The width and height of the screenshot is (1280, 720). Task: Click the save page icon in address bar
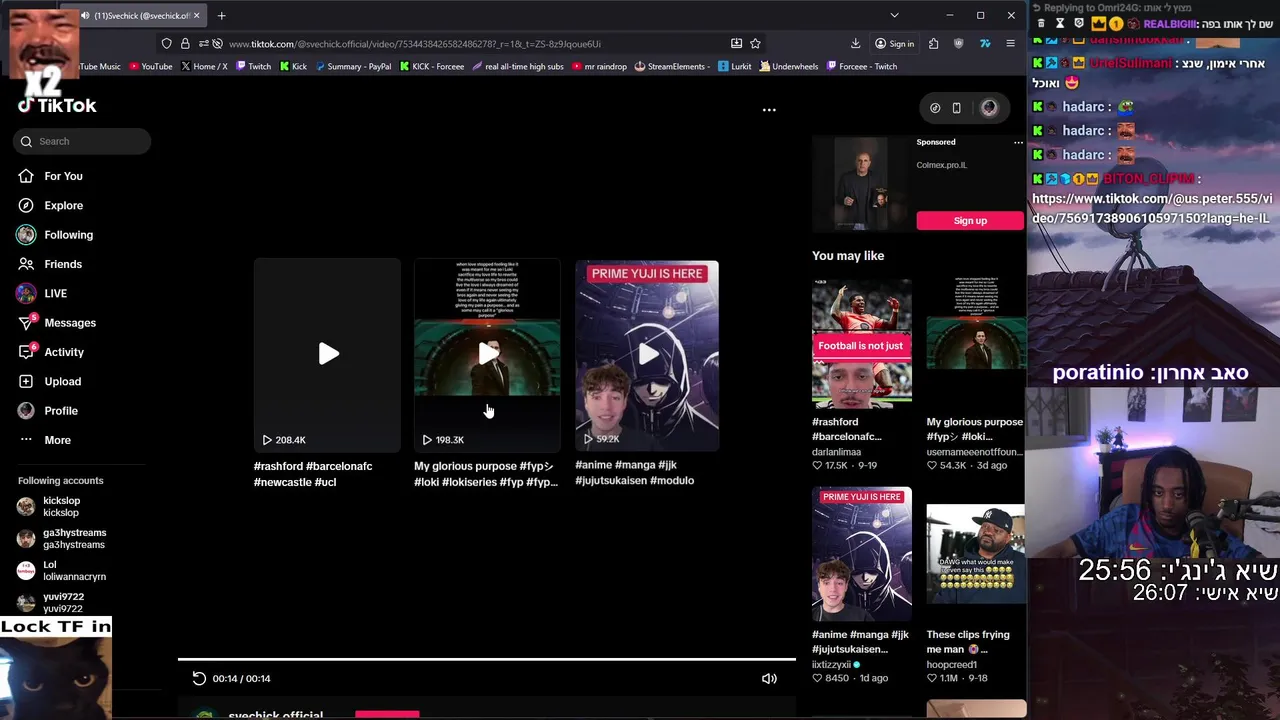[736, 43]
